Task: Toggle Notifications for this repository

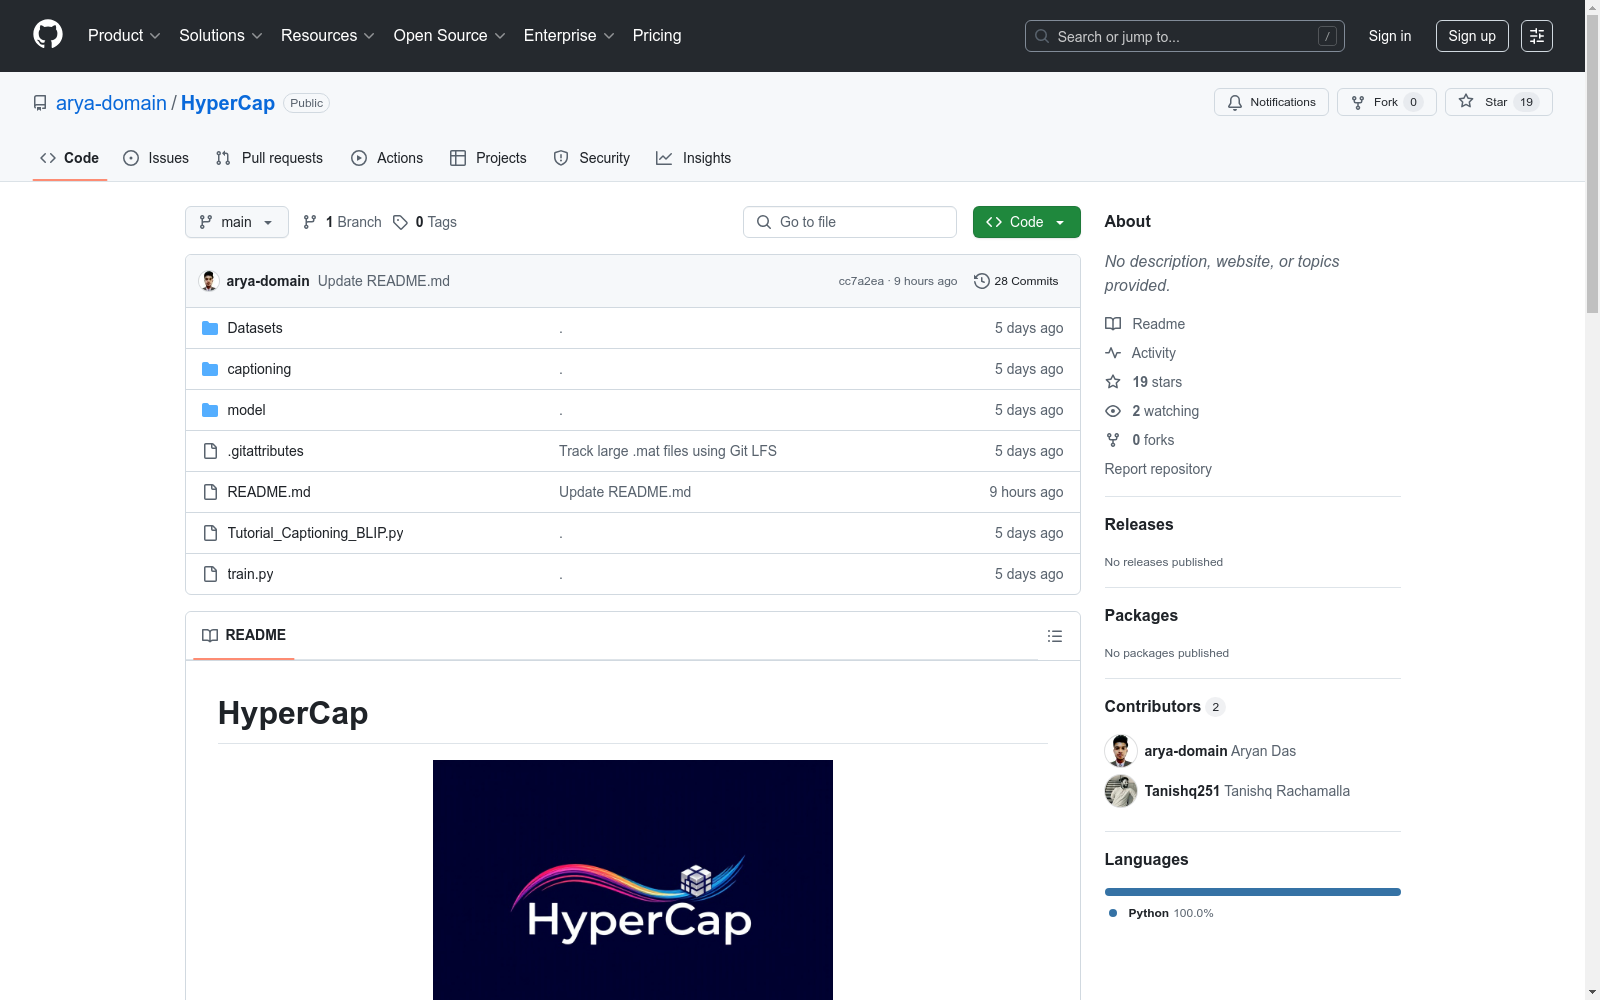Action: [1271, 102]
